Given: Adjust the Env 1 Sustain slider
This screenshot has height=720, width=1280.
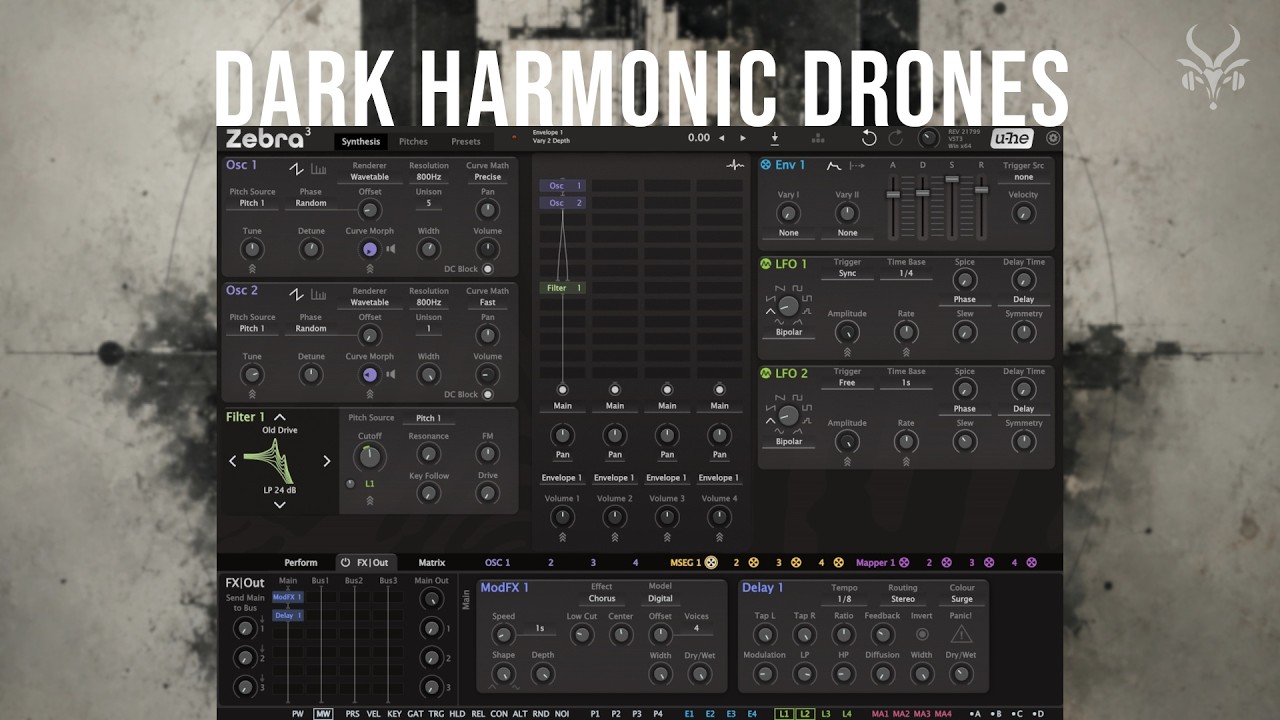Looking at the screenshot, I should tap(952, 180).
